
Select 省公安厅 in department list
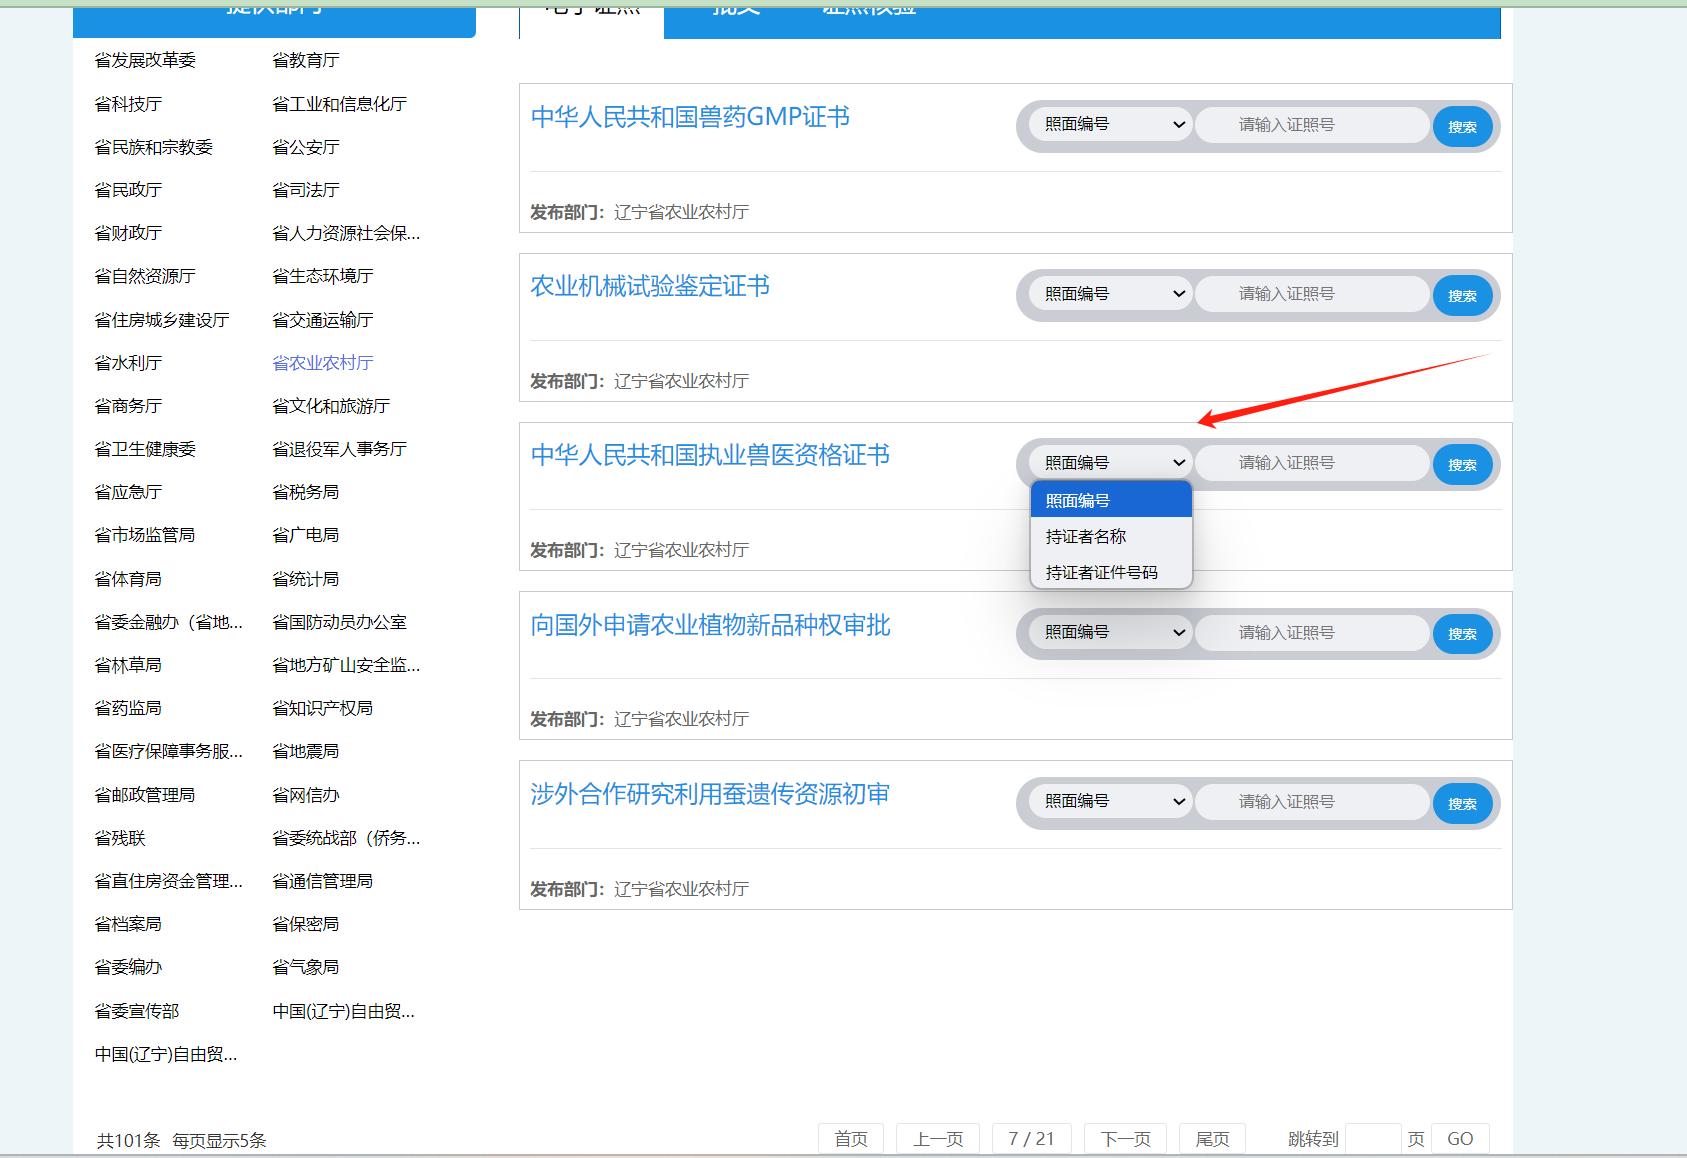coord(305,147)
